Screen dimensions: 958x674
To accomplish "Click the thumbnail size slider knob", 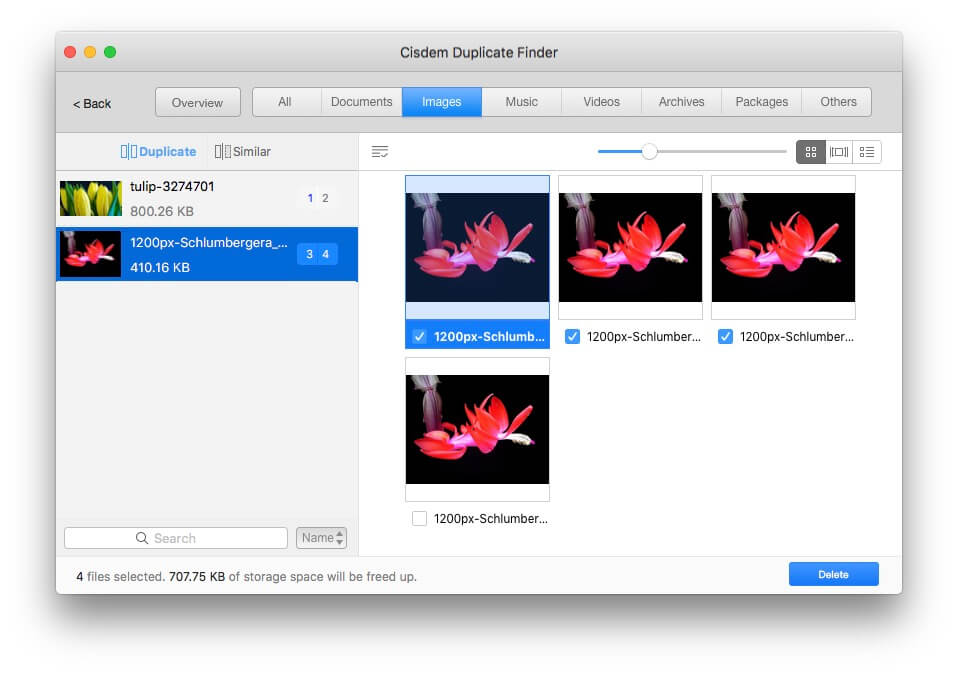I will (649, 152).
